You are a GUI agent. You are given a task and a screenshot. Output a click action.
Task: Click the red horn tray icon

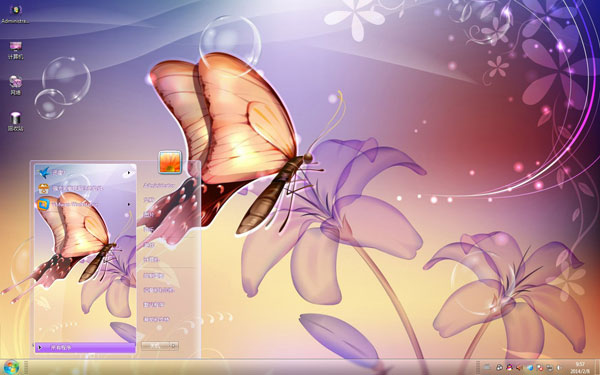(519, 368)
